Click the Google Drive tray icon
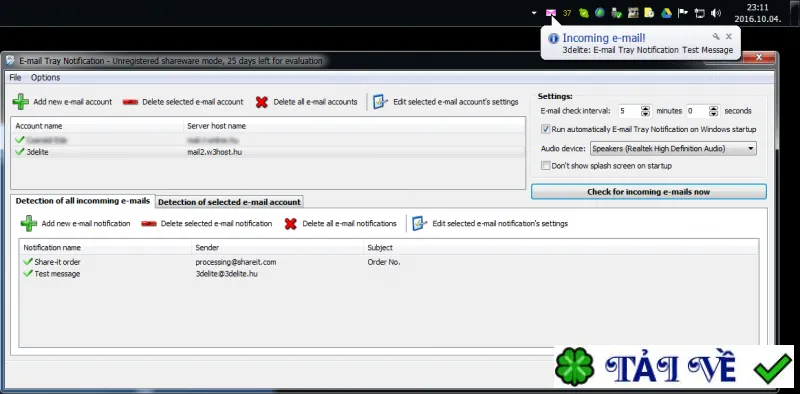Image resolution: width=800 pixels, height=394 pixels. [666, 13]
